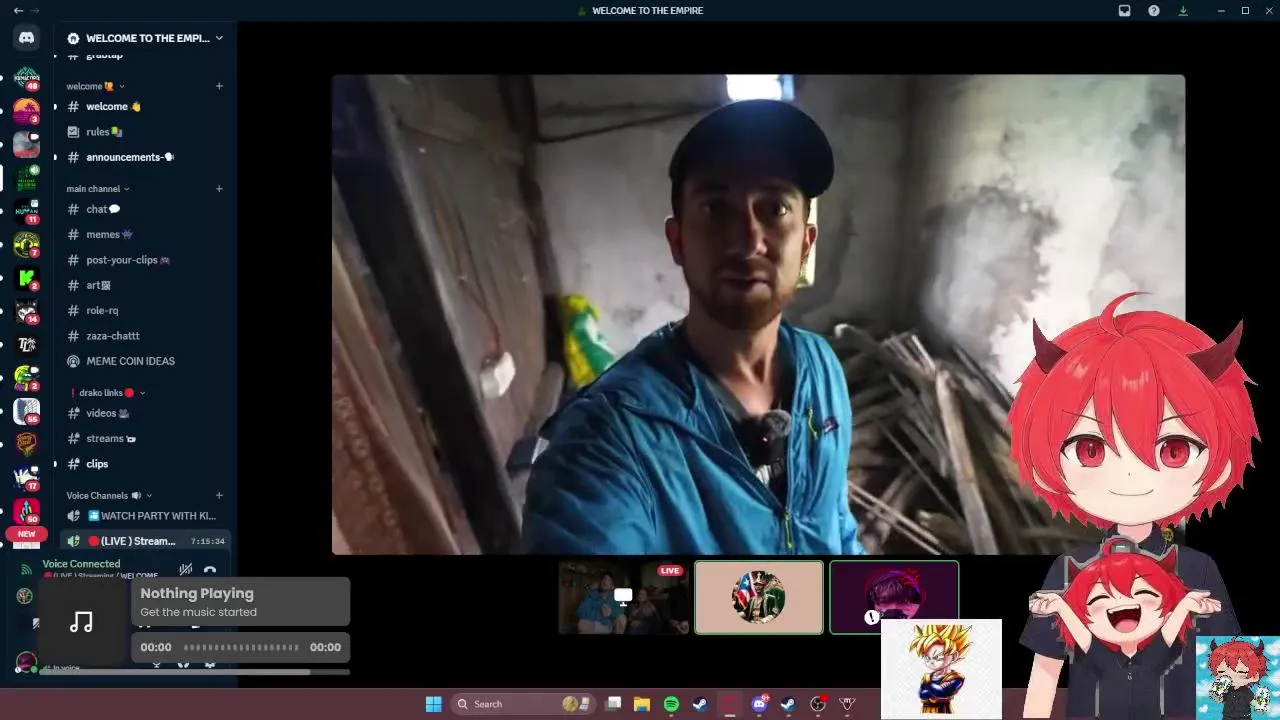Open the Discord help icon
This screenshot has height=720, width=1280.
pyautogui.click(x=1154, y=10)
